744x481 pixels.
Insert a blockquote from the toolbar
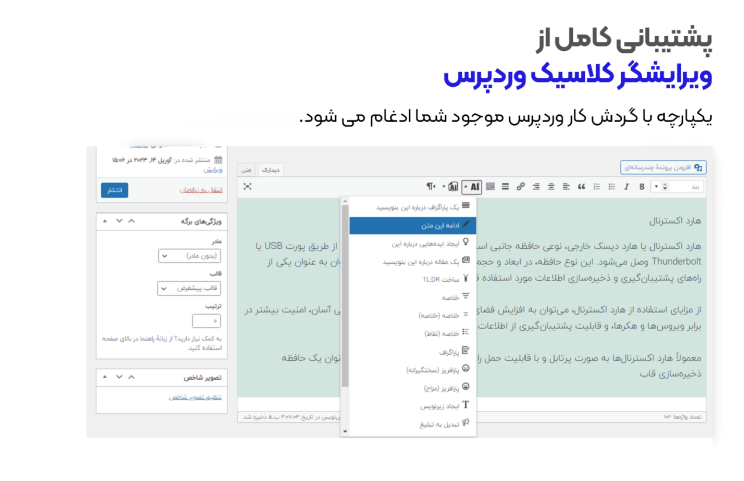(x=580, y=186)
